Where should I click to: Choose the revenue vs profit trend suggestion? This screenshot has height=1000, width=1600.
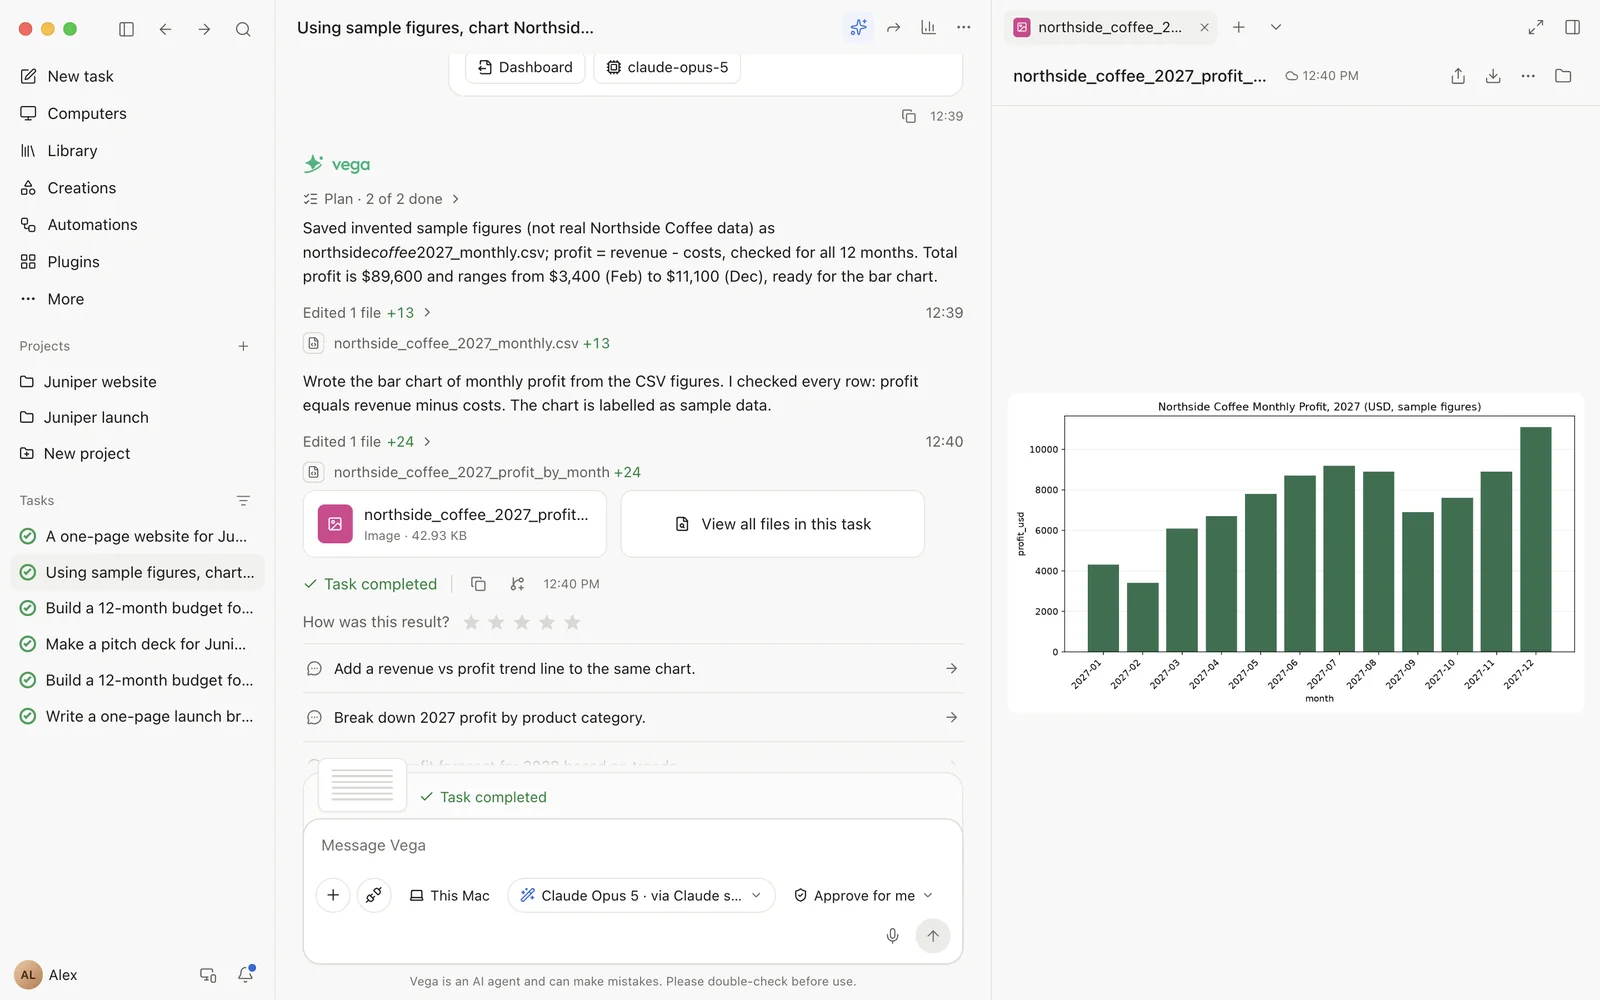[x=633, y=669]
